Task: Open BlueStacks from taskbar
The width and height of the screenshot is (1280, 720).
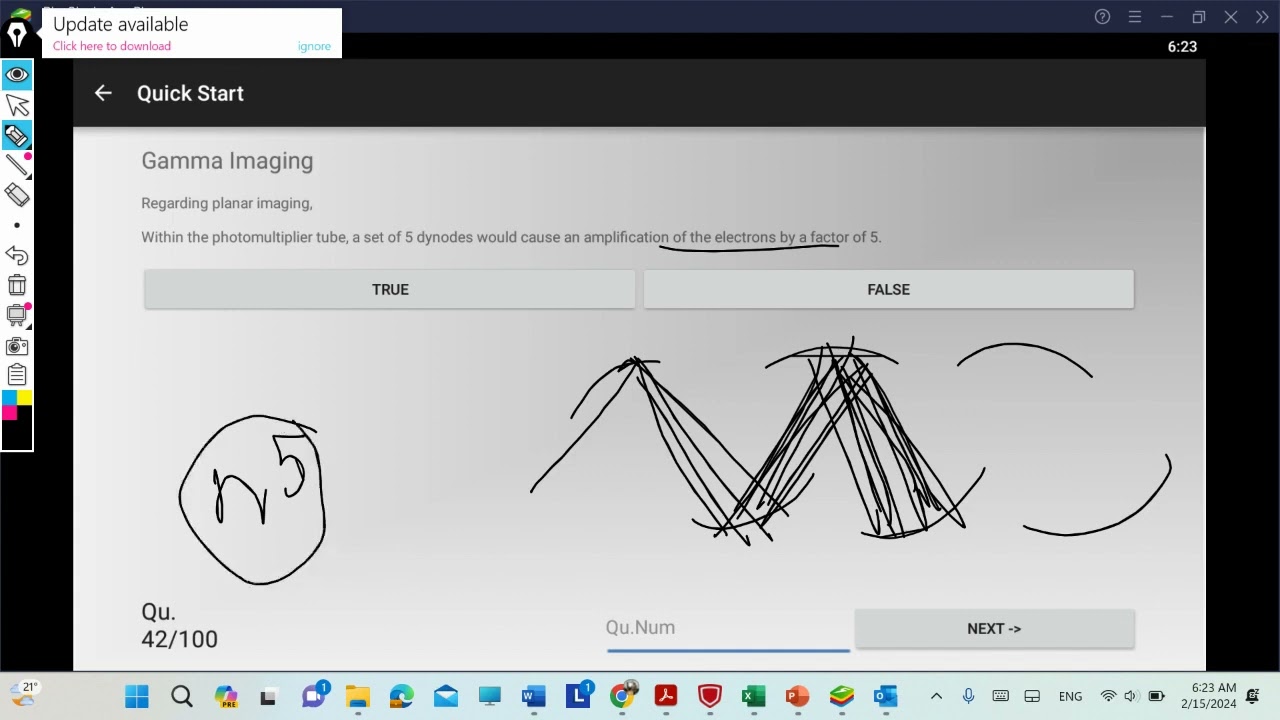Action: coord(842,696)
